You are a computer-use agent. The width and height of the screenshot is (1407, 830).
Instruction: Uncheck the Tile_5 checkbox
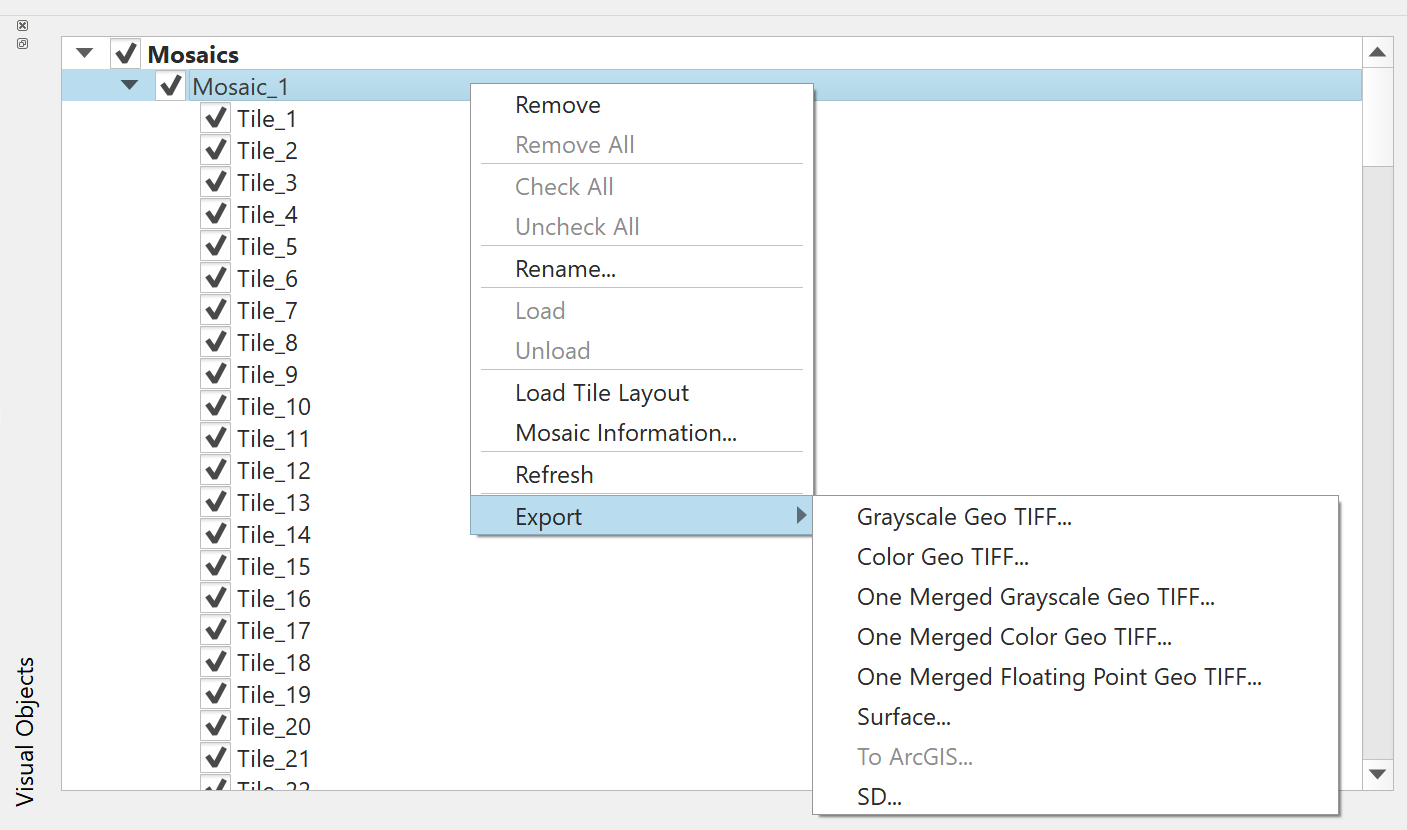(215, 246)
